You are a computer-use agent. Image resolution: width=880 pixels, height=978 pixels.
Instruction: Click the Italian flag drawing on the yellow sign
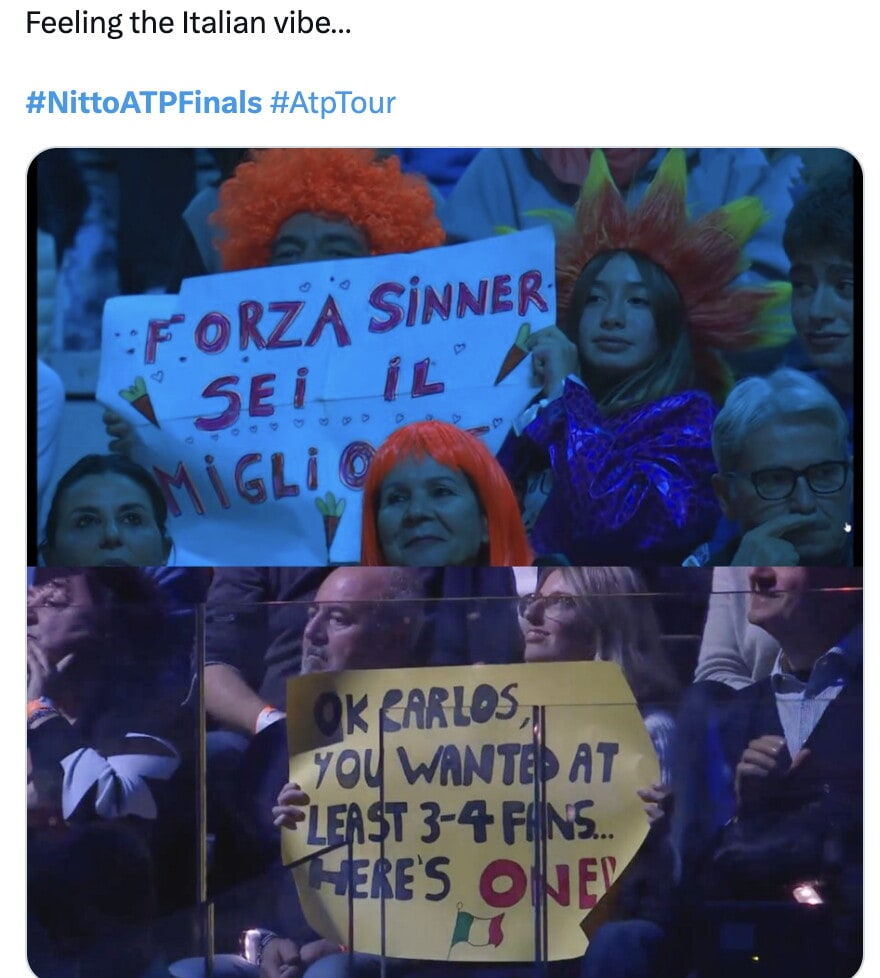pyautogui.click(x=478, y=929)
